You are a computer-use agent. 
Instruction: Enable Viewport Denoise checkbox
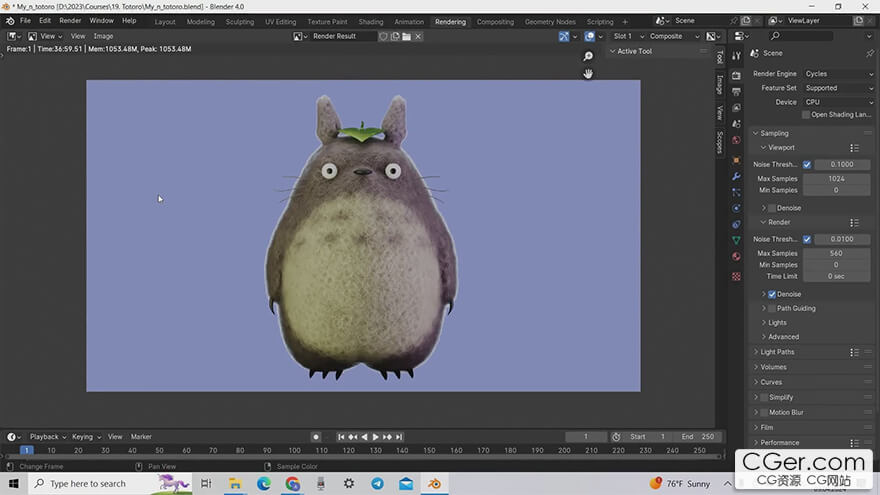click(x=772, y=208)
